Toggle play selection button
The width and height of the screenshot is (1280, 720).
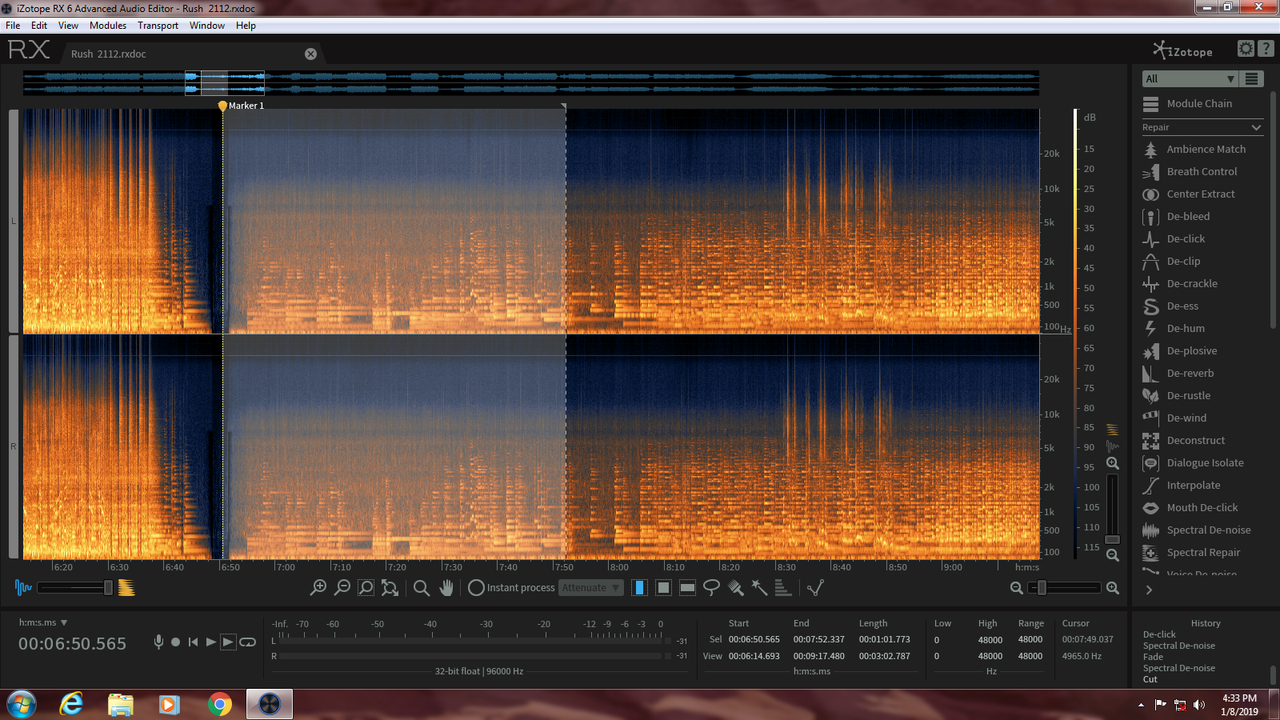tap(229, 642)
